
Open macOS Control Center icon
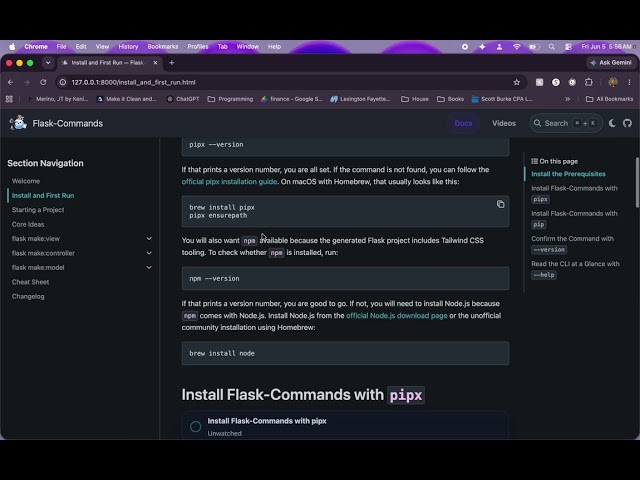click(568, 47)
